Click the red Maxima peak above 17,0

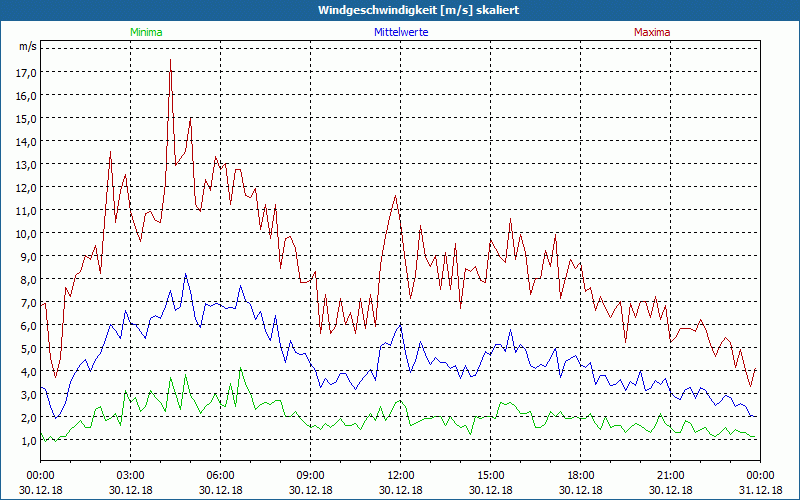point(170,61)
